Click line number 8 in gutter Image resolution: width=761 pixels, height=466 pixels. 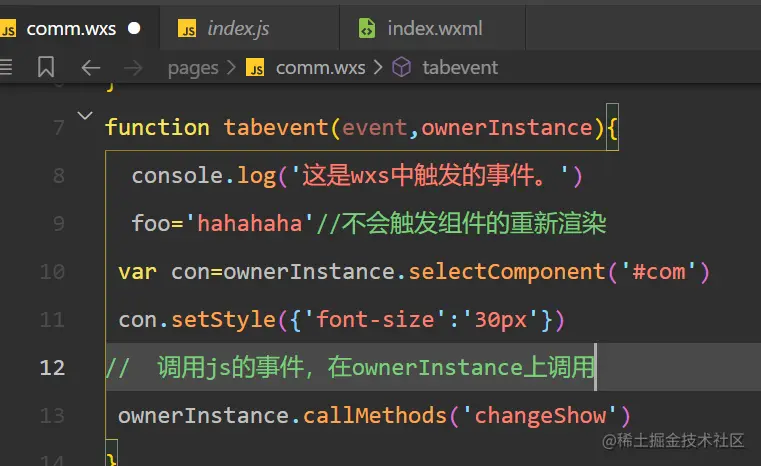59,176
